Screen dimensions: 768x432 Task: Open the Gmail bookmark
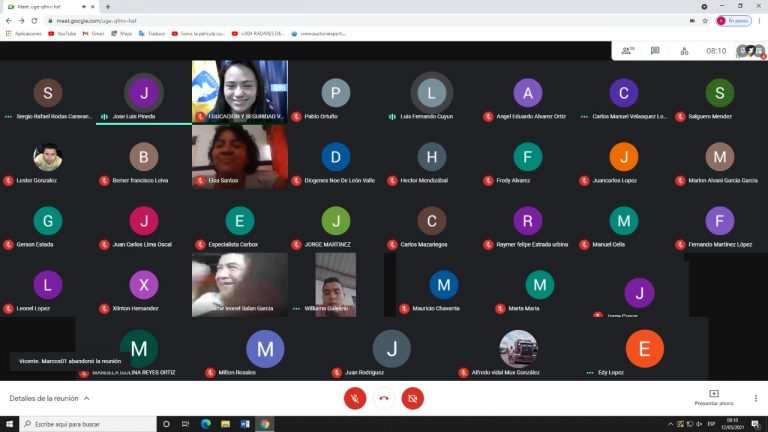pyautogui.click(x=93, y=33)
